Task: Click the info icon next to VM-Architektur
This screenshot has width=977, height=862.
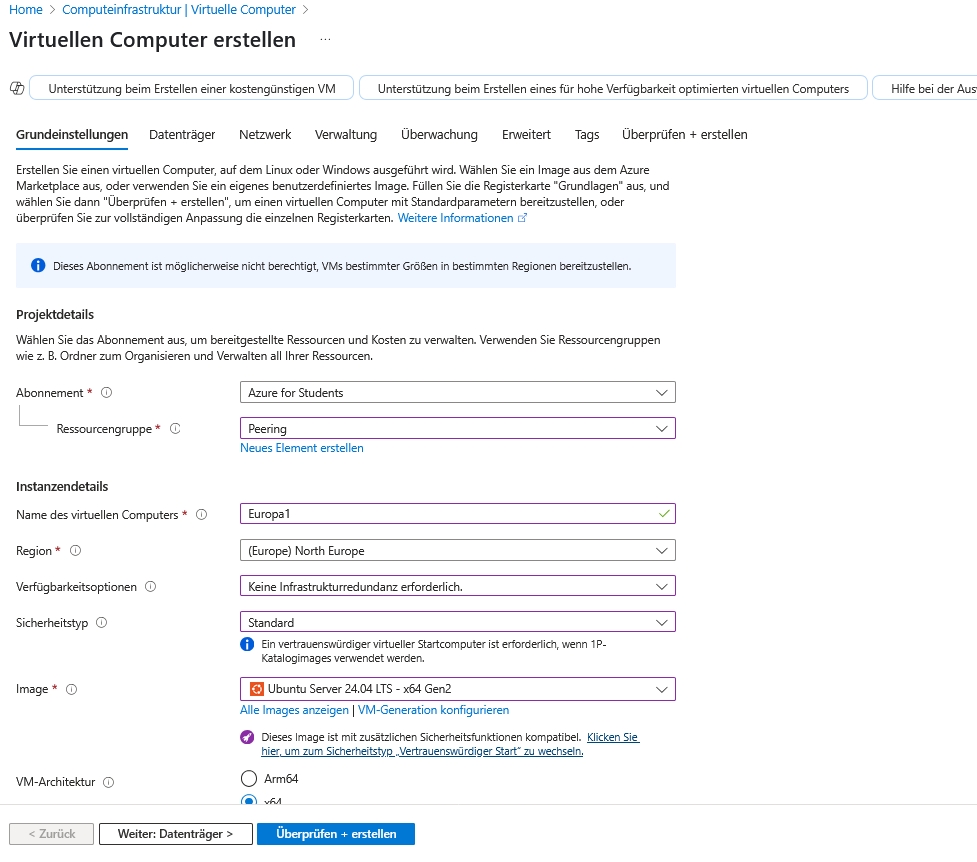Action: click(108, 783)
